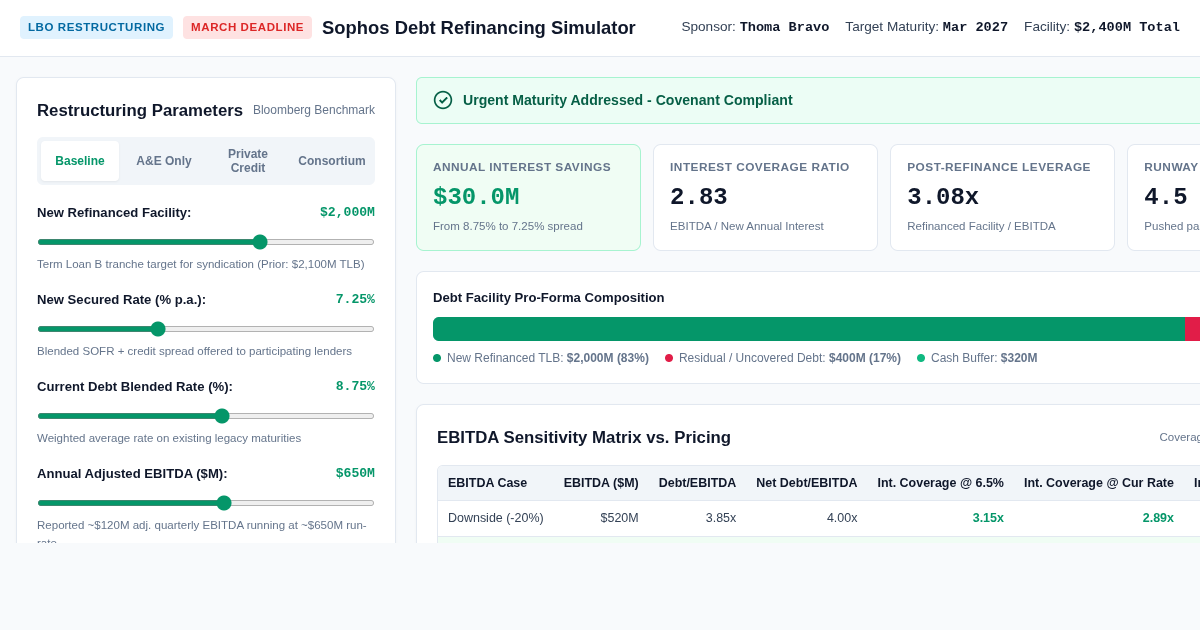Viewport: 1200px width, 630px height.
Task: Click the Debt Facility Pro-Forma Composition heading
Action: (x=549, y=298)
